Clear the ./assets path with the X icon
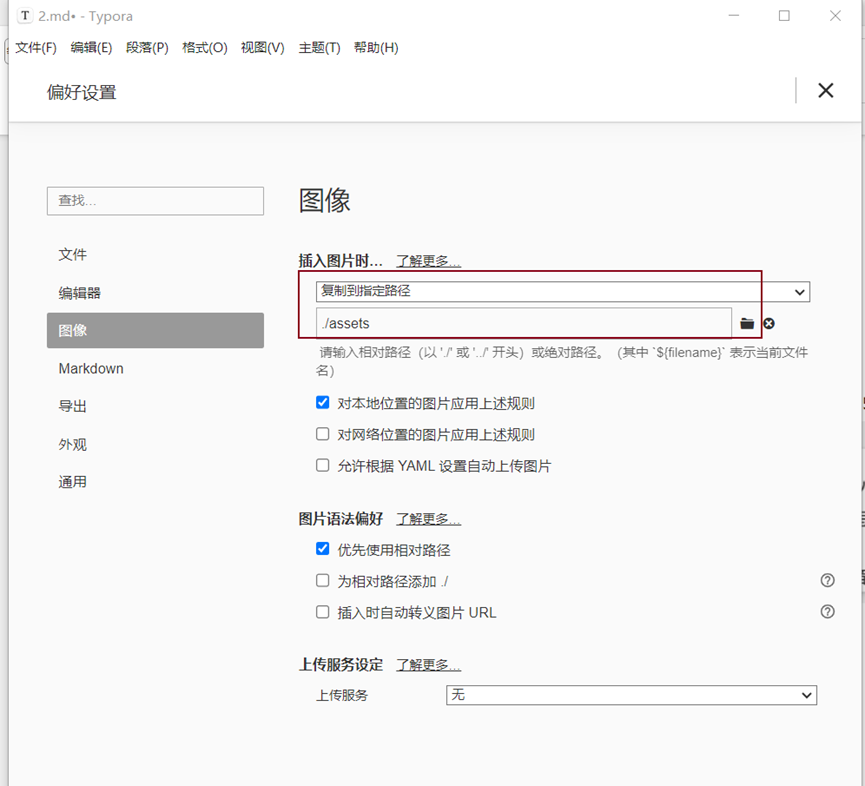Viewport: 865px width, 786px height. tap(769, 324)
